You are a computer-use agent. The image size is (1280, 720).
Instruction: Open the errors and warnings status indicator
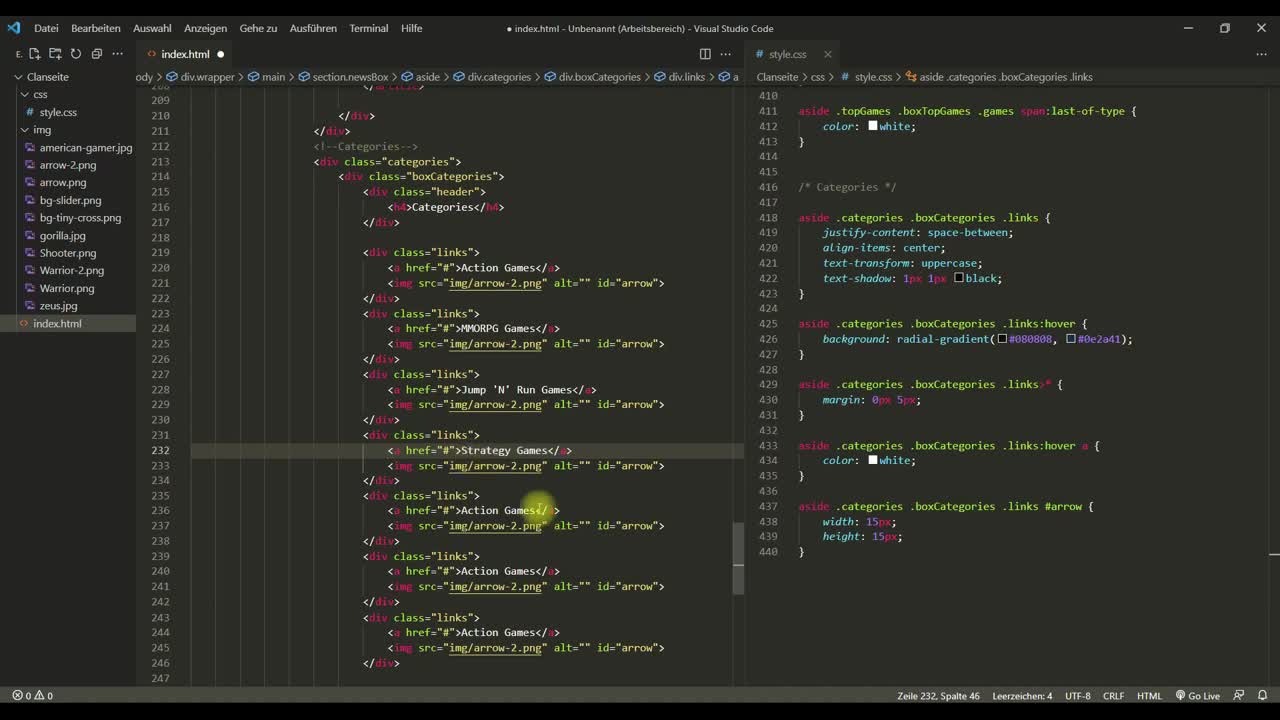(x=33, y=696)
